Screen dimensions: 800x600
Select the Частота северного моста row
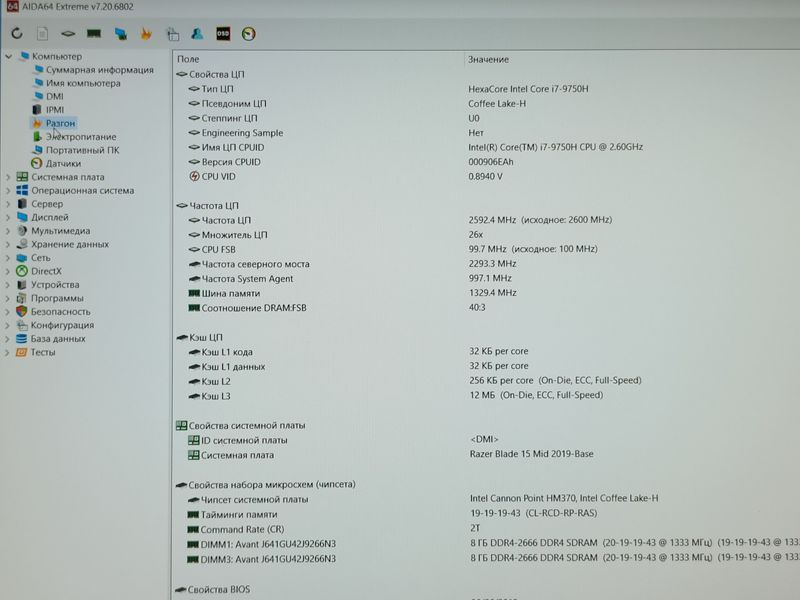tap(487, 264)
